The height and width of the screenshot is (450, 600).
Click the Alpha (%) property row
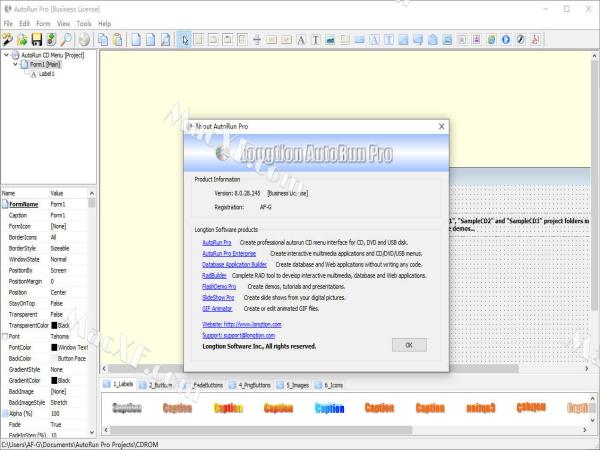(44, 414)
